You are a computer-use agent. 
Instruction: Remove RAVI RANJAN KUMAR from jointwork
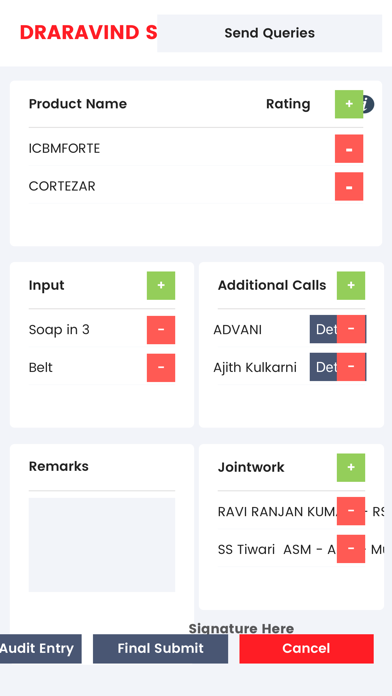click(351, 511)
